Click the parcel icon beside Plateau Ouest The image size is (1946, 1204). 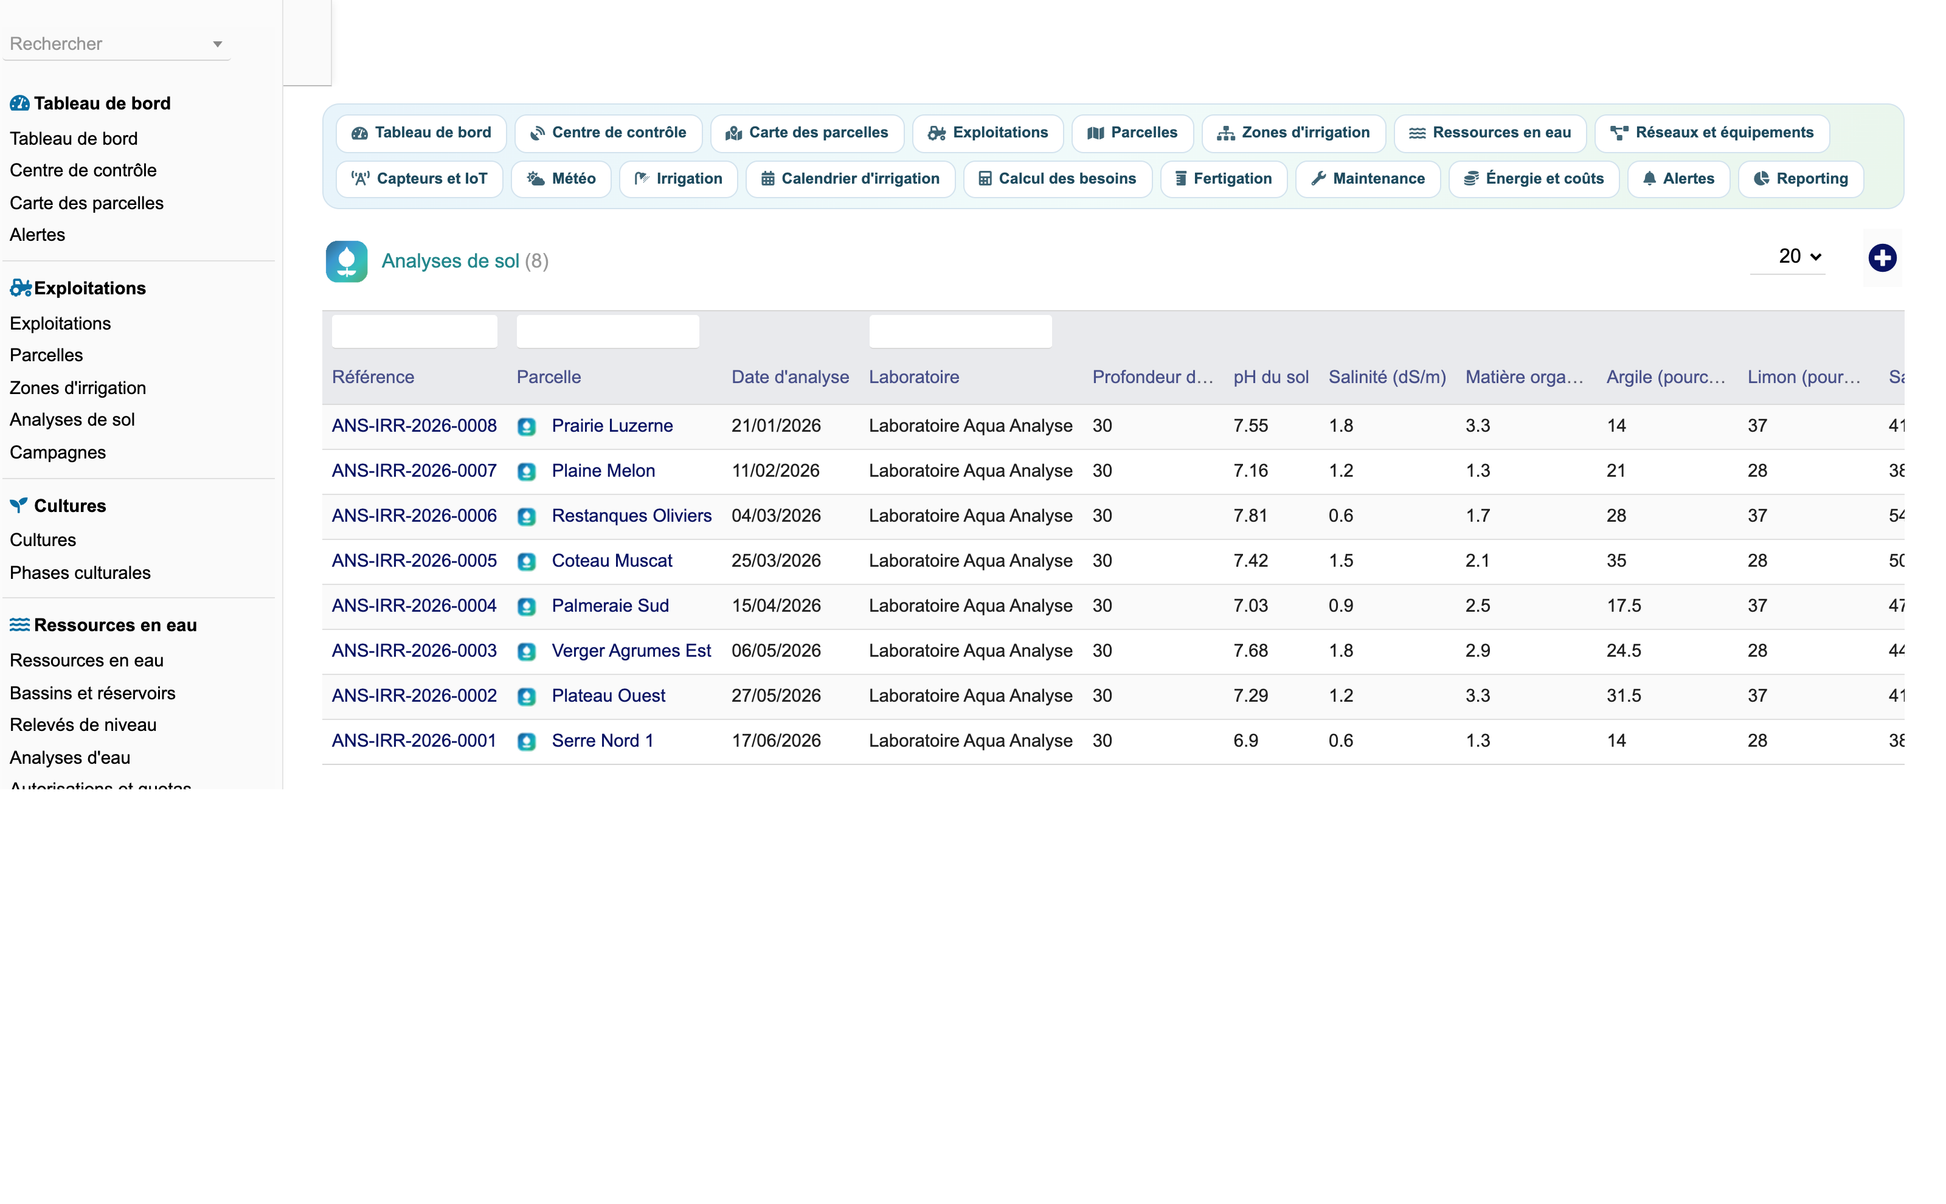(527, 697)
